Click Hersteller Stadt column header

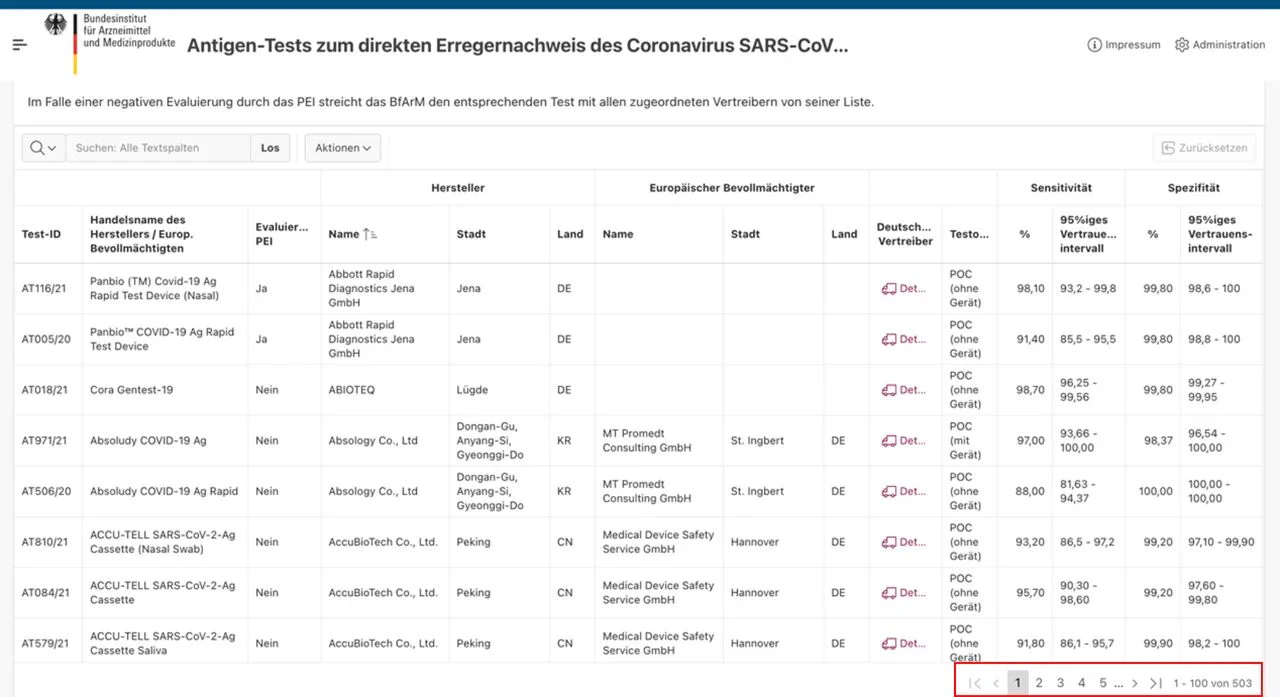coord(472,234)
